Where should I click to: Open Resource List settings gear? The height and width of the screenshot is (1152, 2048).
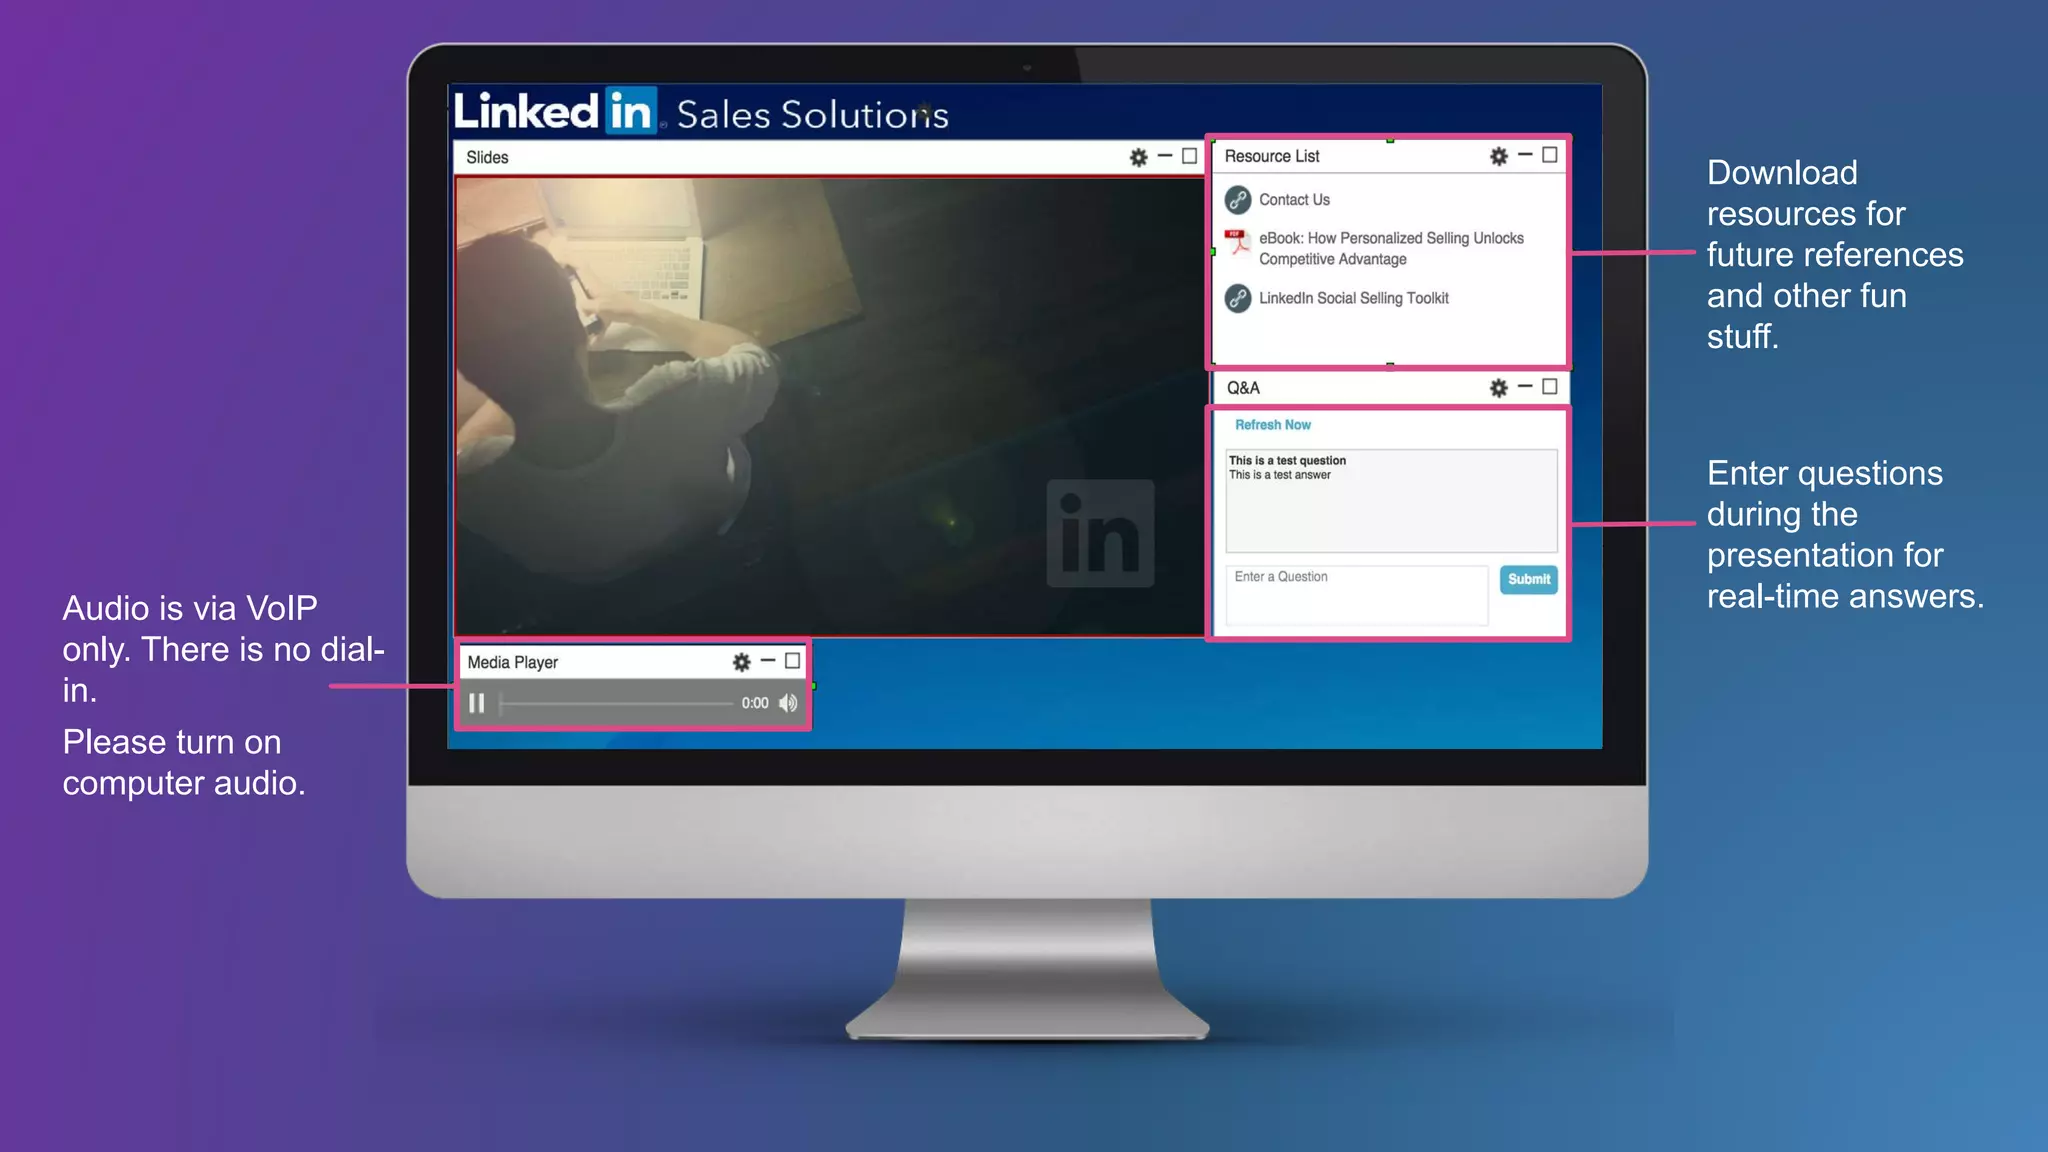1498,156
